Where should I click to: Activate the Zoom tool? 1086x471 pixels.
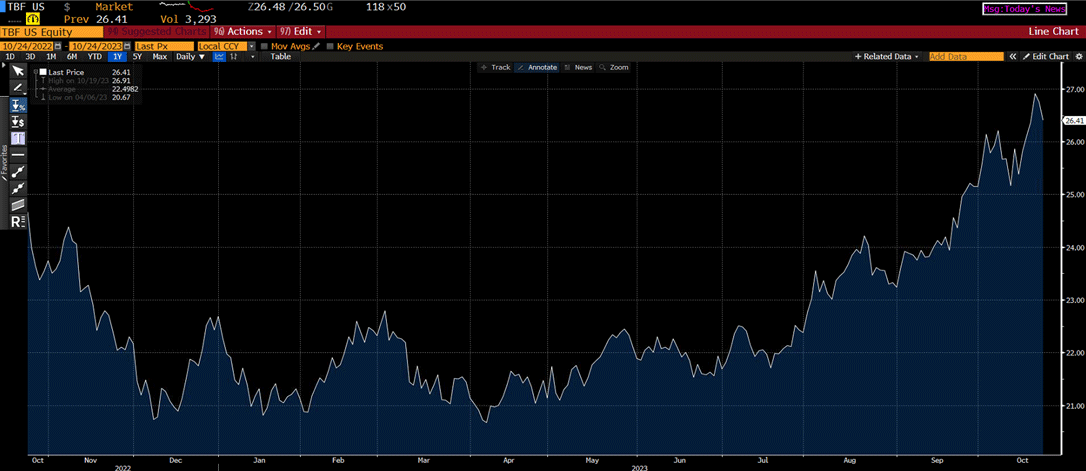614,67
